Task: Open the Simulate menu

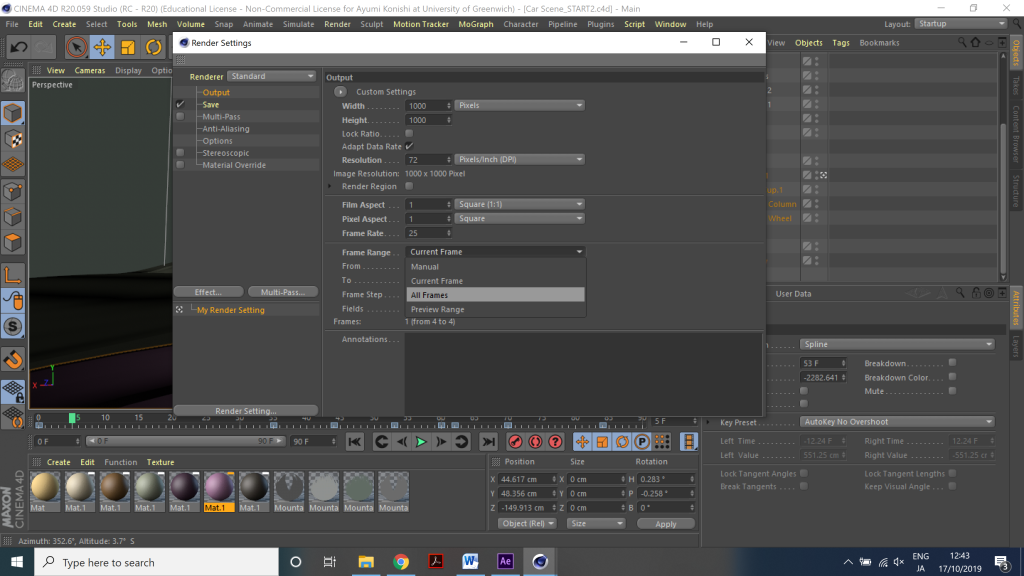Action: point(298,24)
